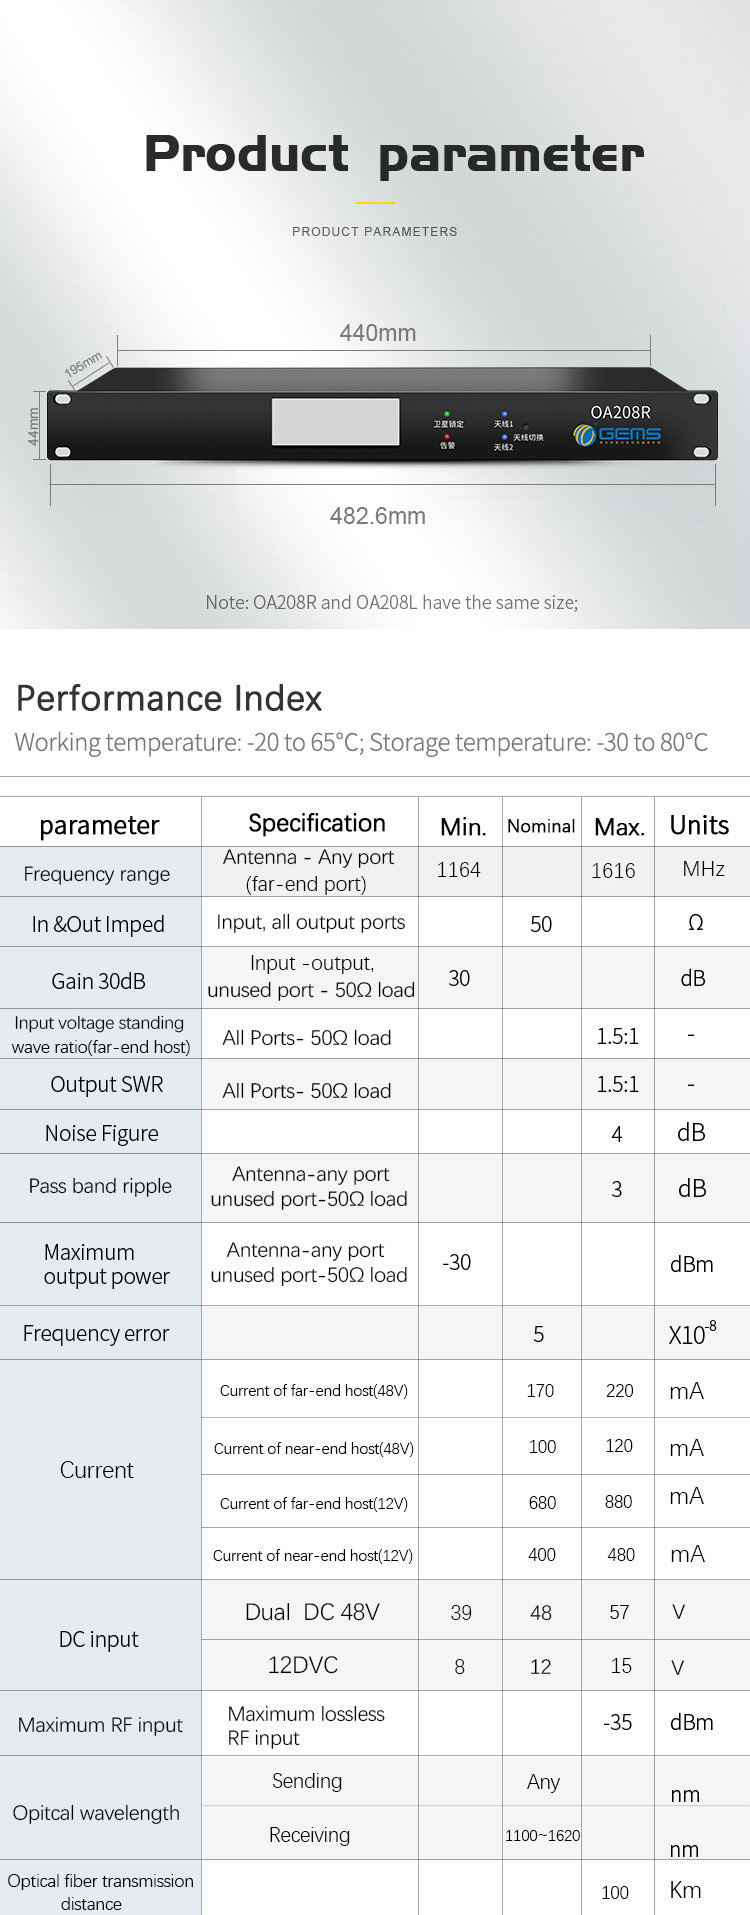Viewport: 750px width, 1915px height.
Task: Click the device's LCD display screen
Action: click(335, 422)
